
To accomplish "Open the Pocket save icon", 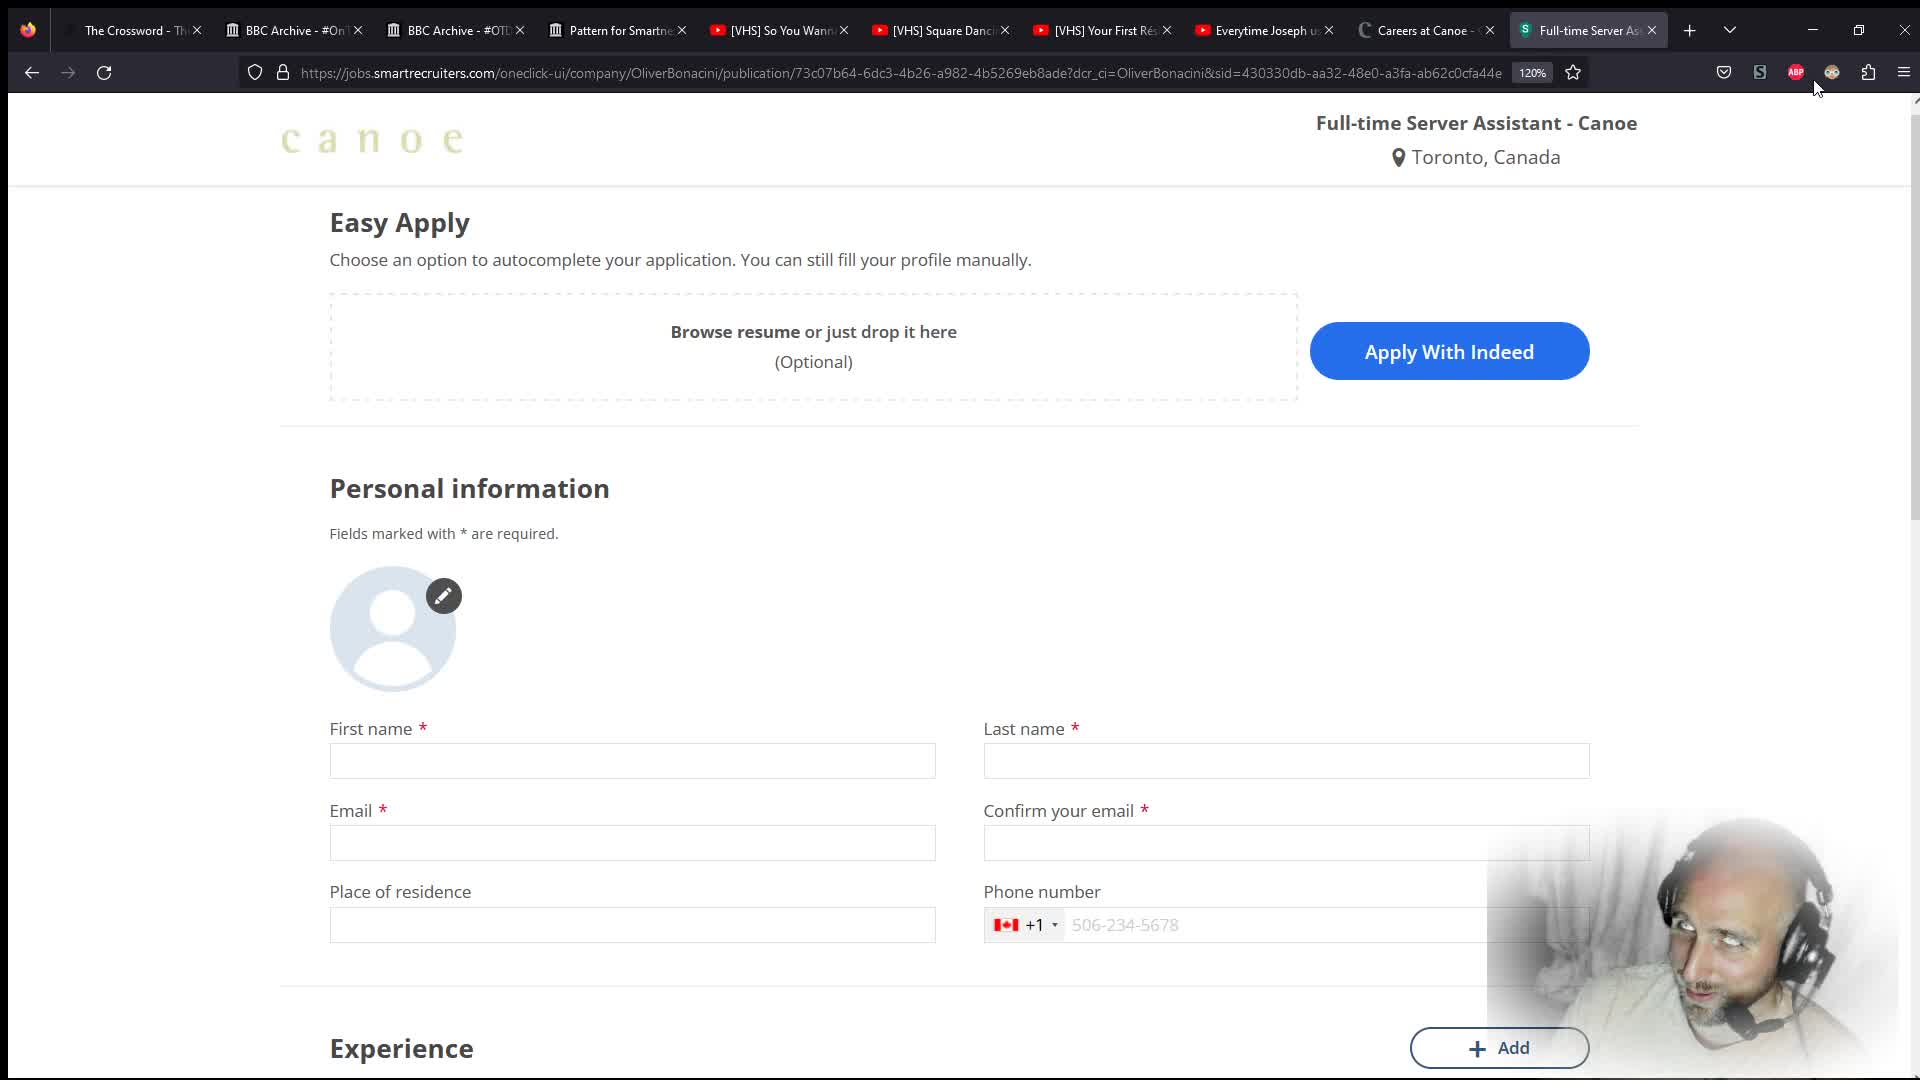I will [1724, 73].
